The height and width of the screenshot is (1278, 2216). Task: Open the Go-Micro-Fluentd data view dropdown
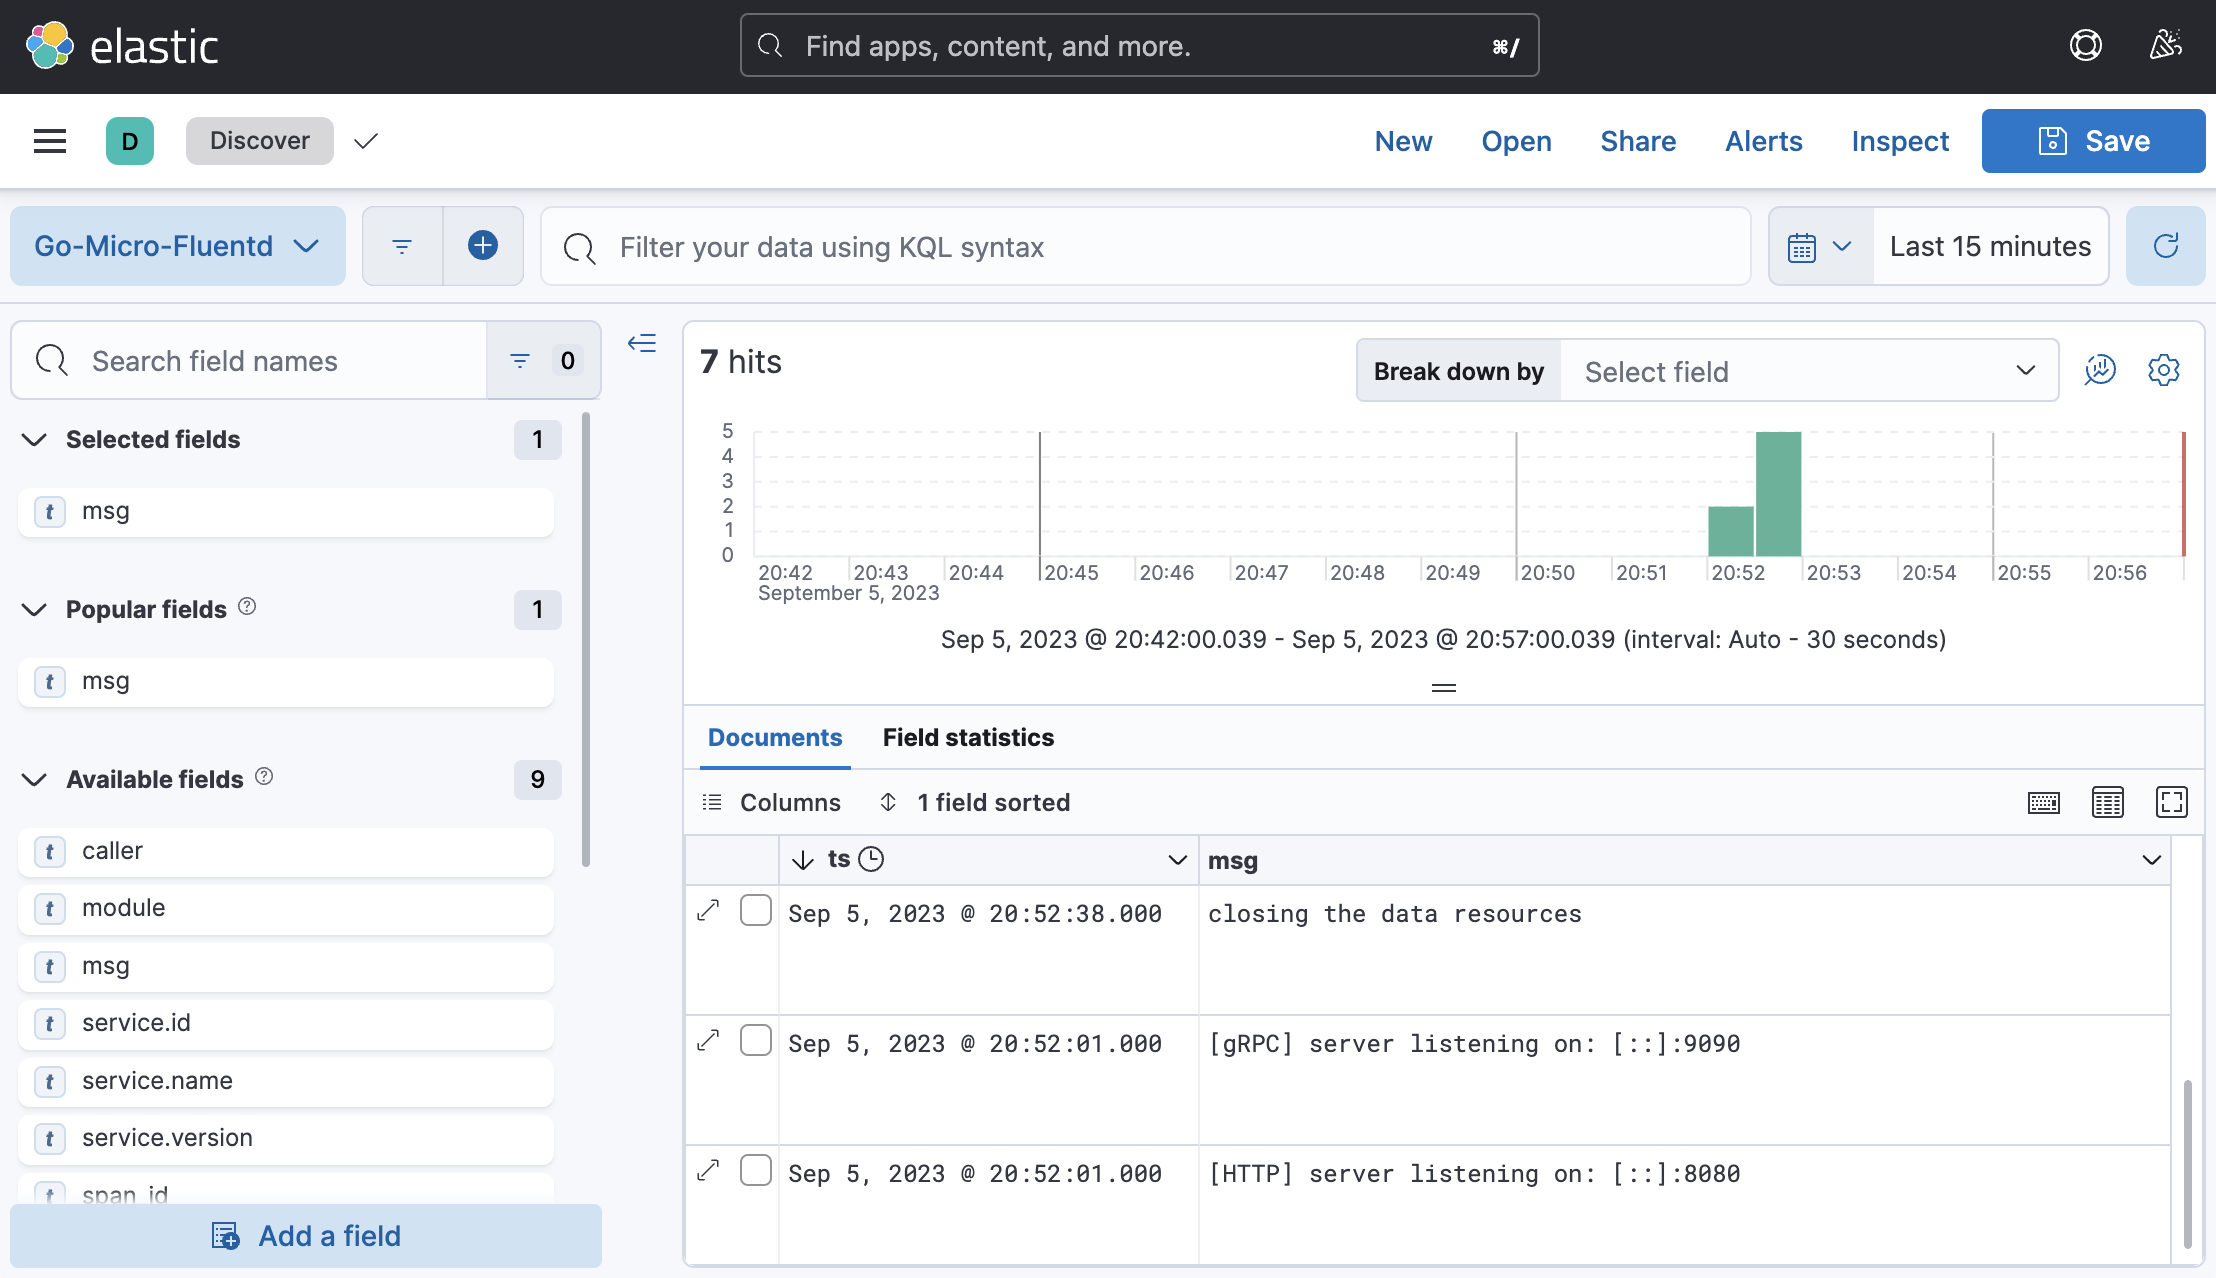pos(178,246)
